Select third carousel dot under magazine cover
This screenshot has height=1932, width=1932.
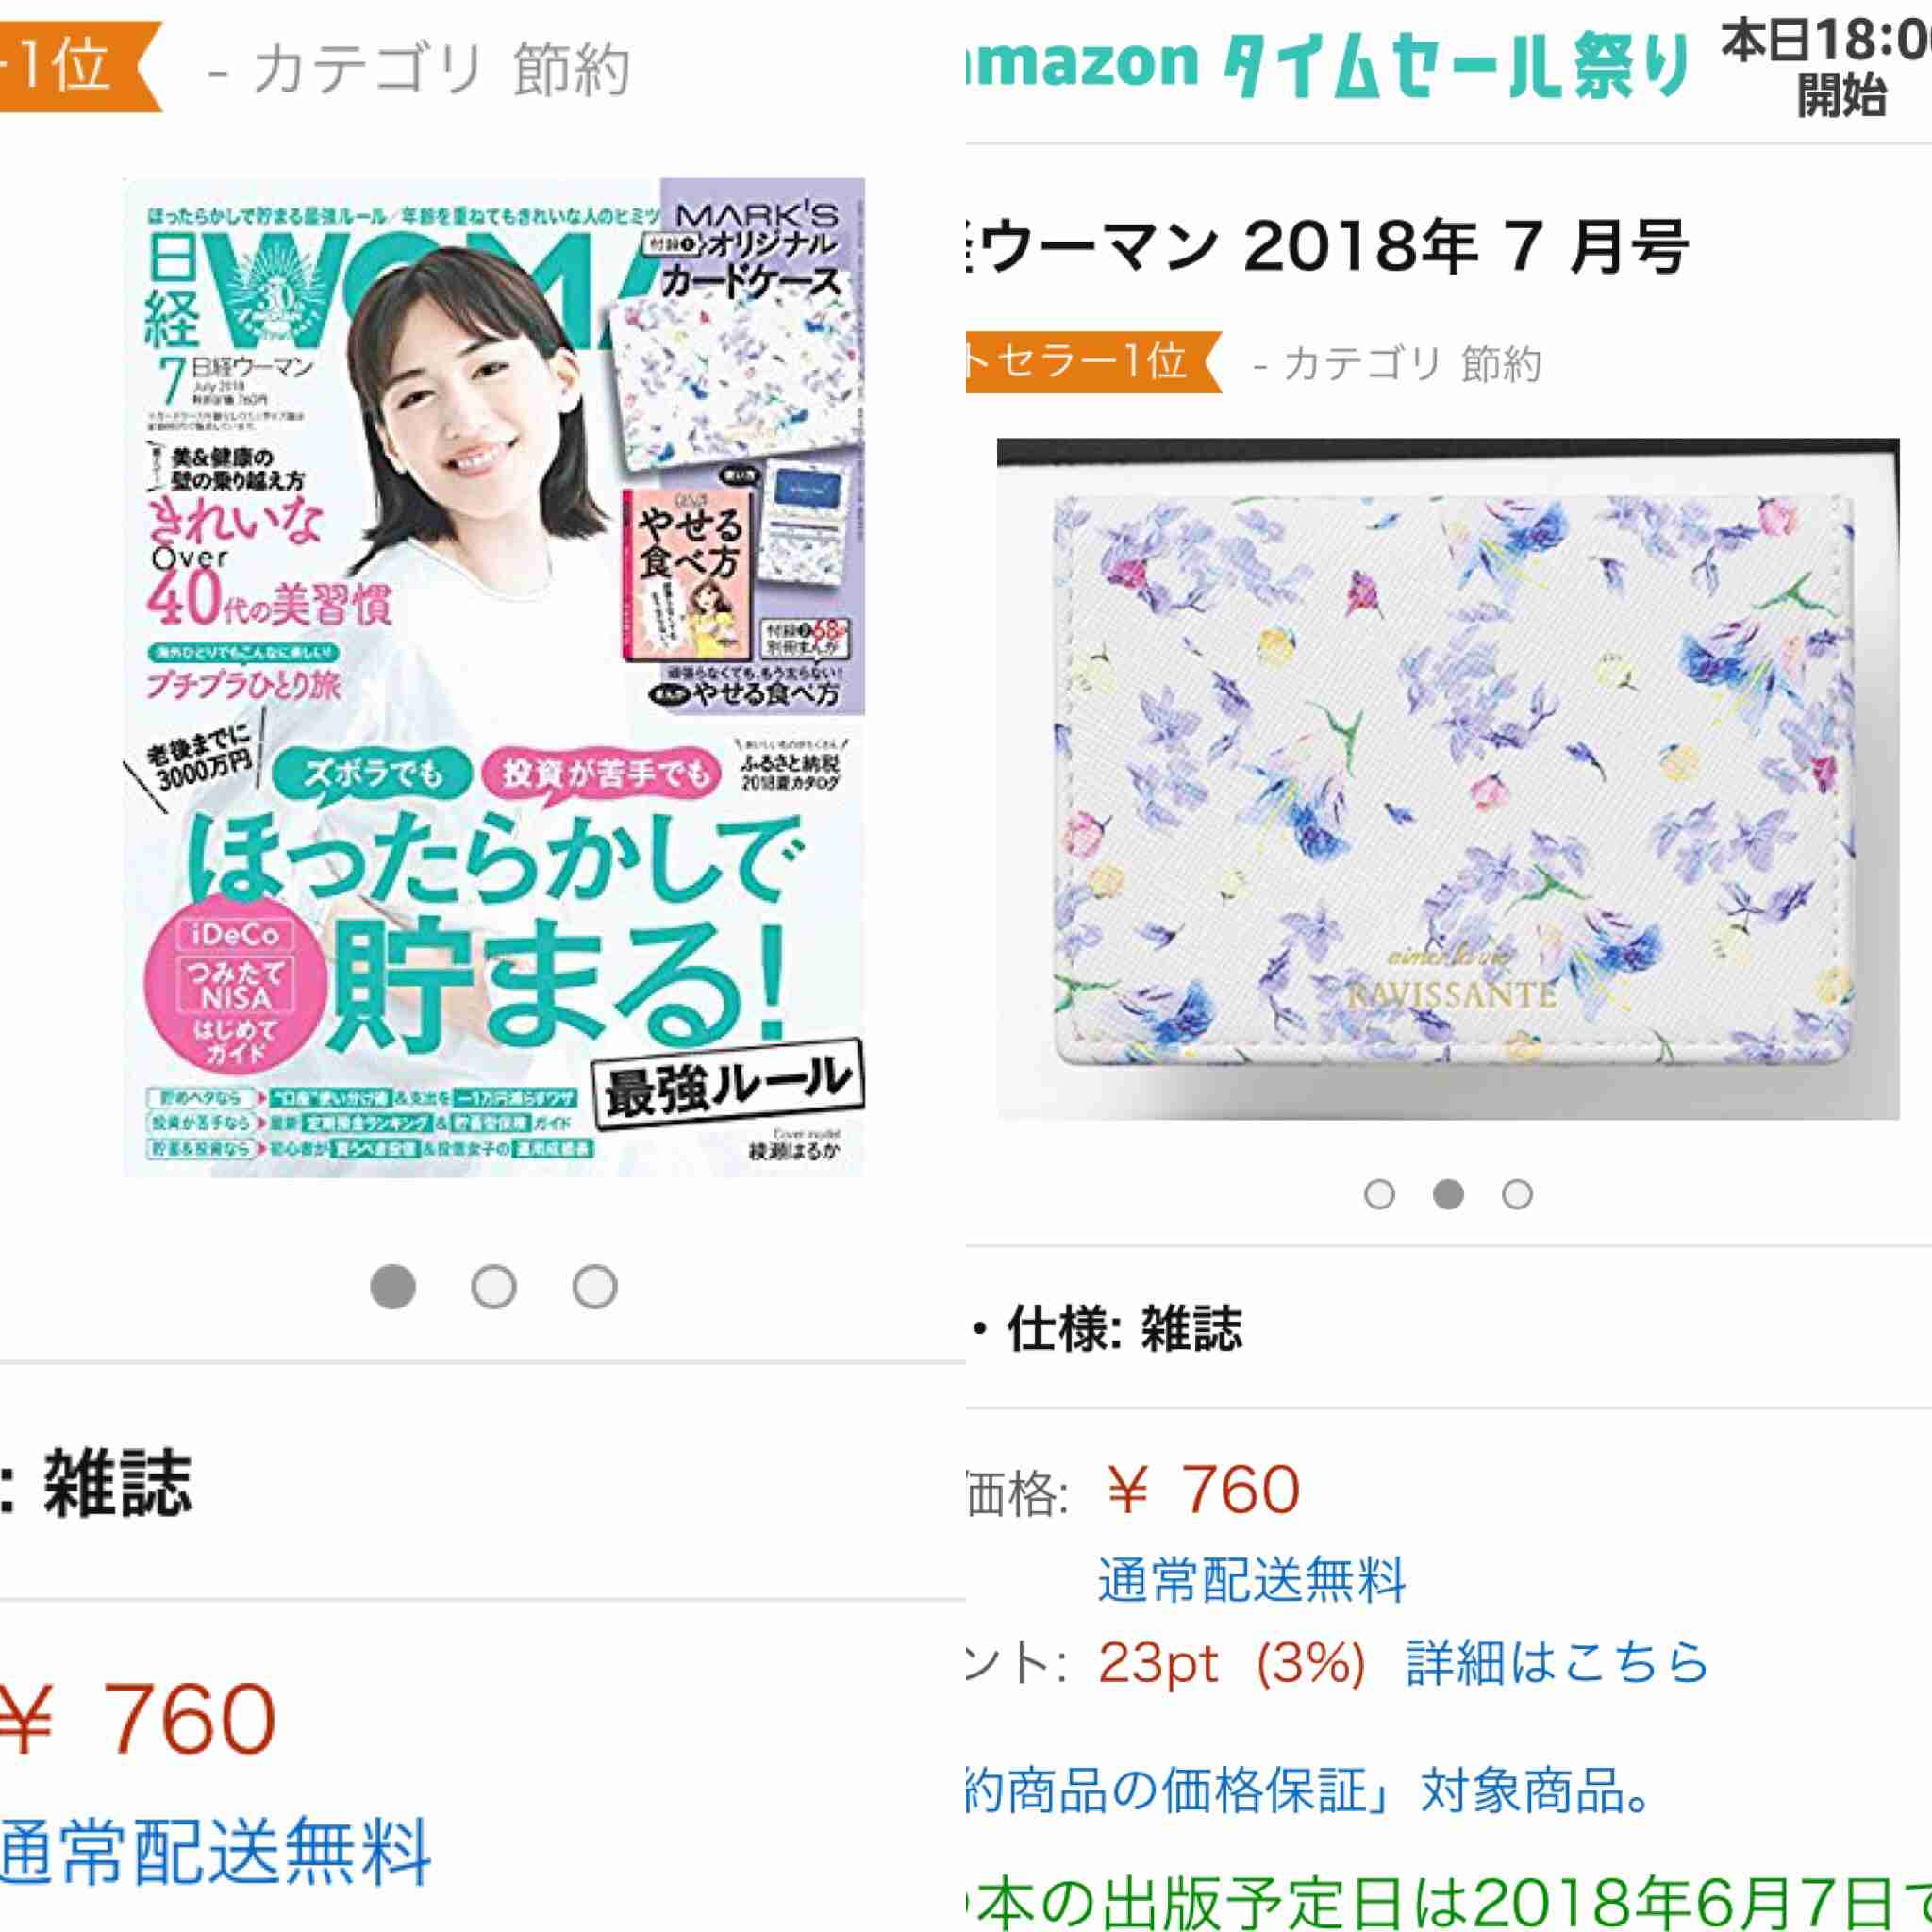pyautogui.click(x=595, y=1286)
